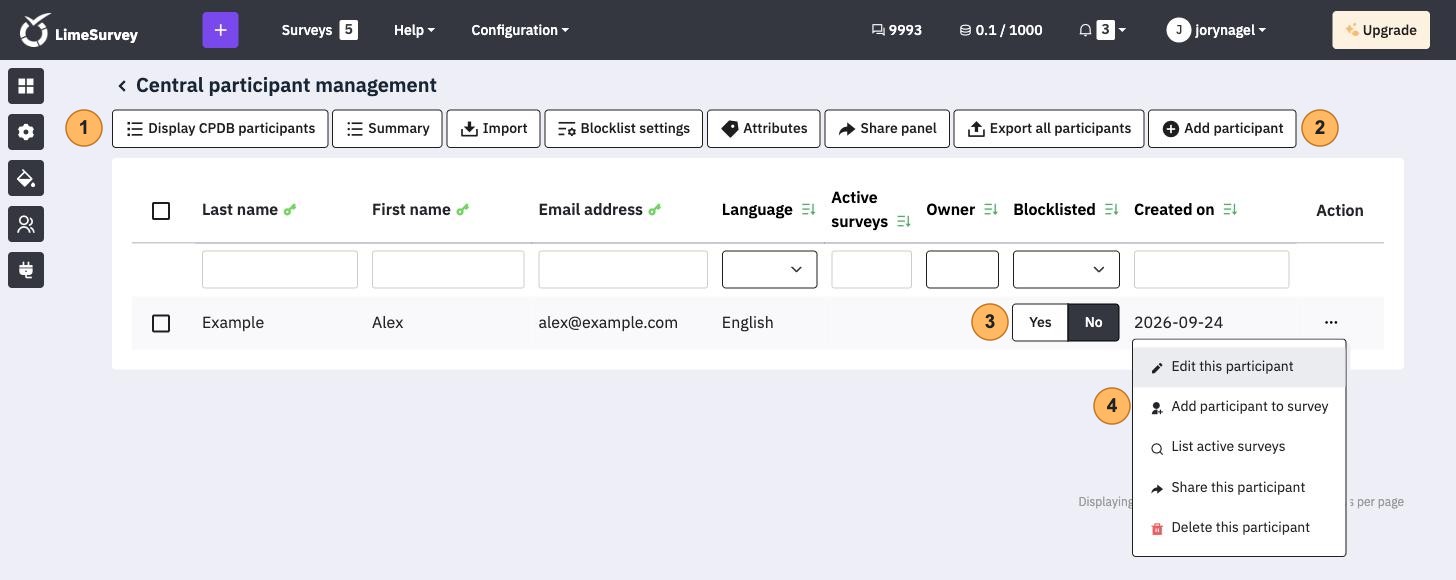Choose List active surveys
The height and width of the screenshot is (580, 1456).
pos(1239,447)
